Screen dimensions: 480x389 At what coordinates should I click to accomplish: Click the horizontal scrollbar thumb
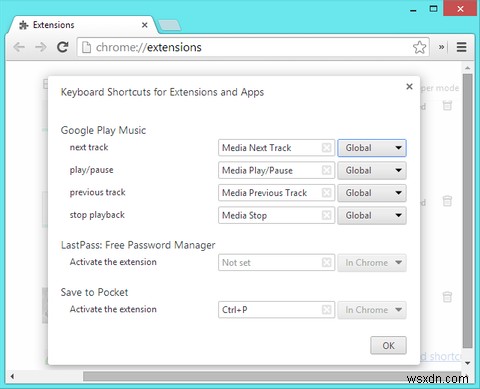pyautogui.click(x=272, y=377)
